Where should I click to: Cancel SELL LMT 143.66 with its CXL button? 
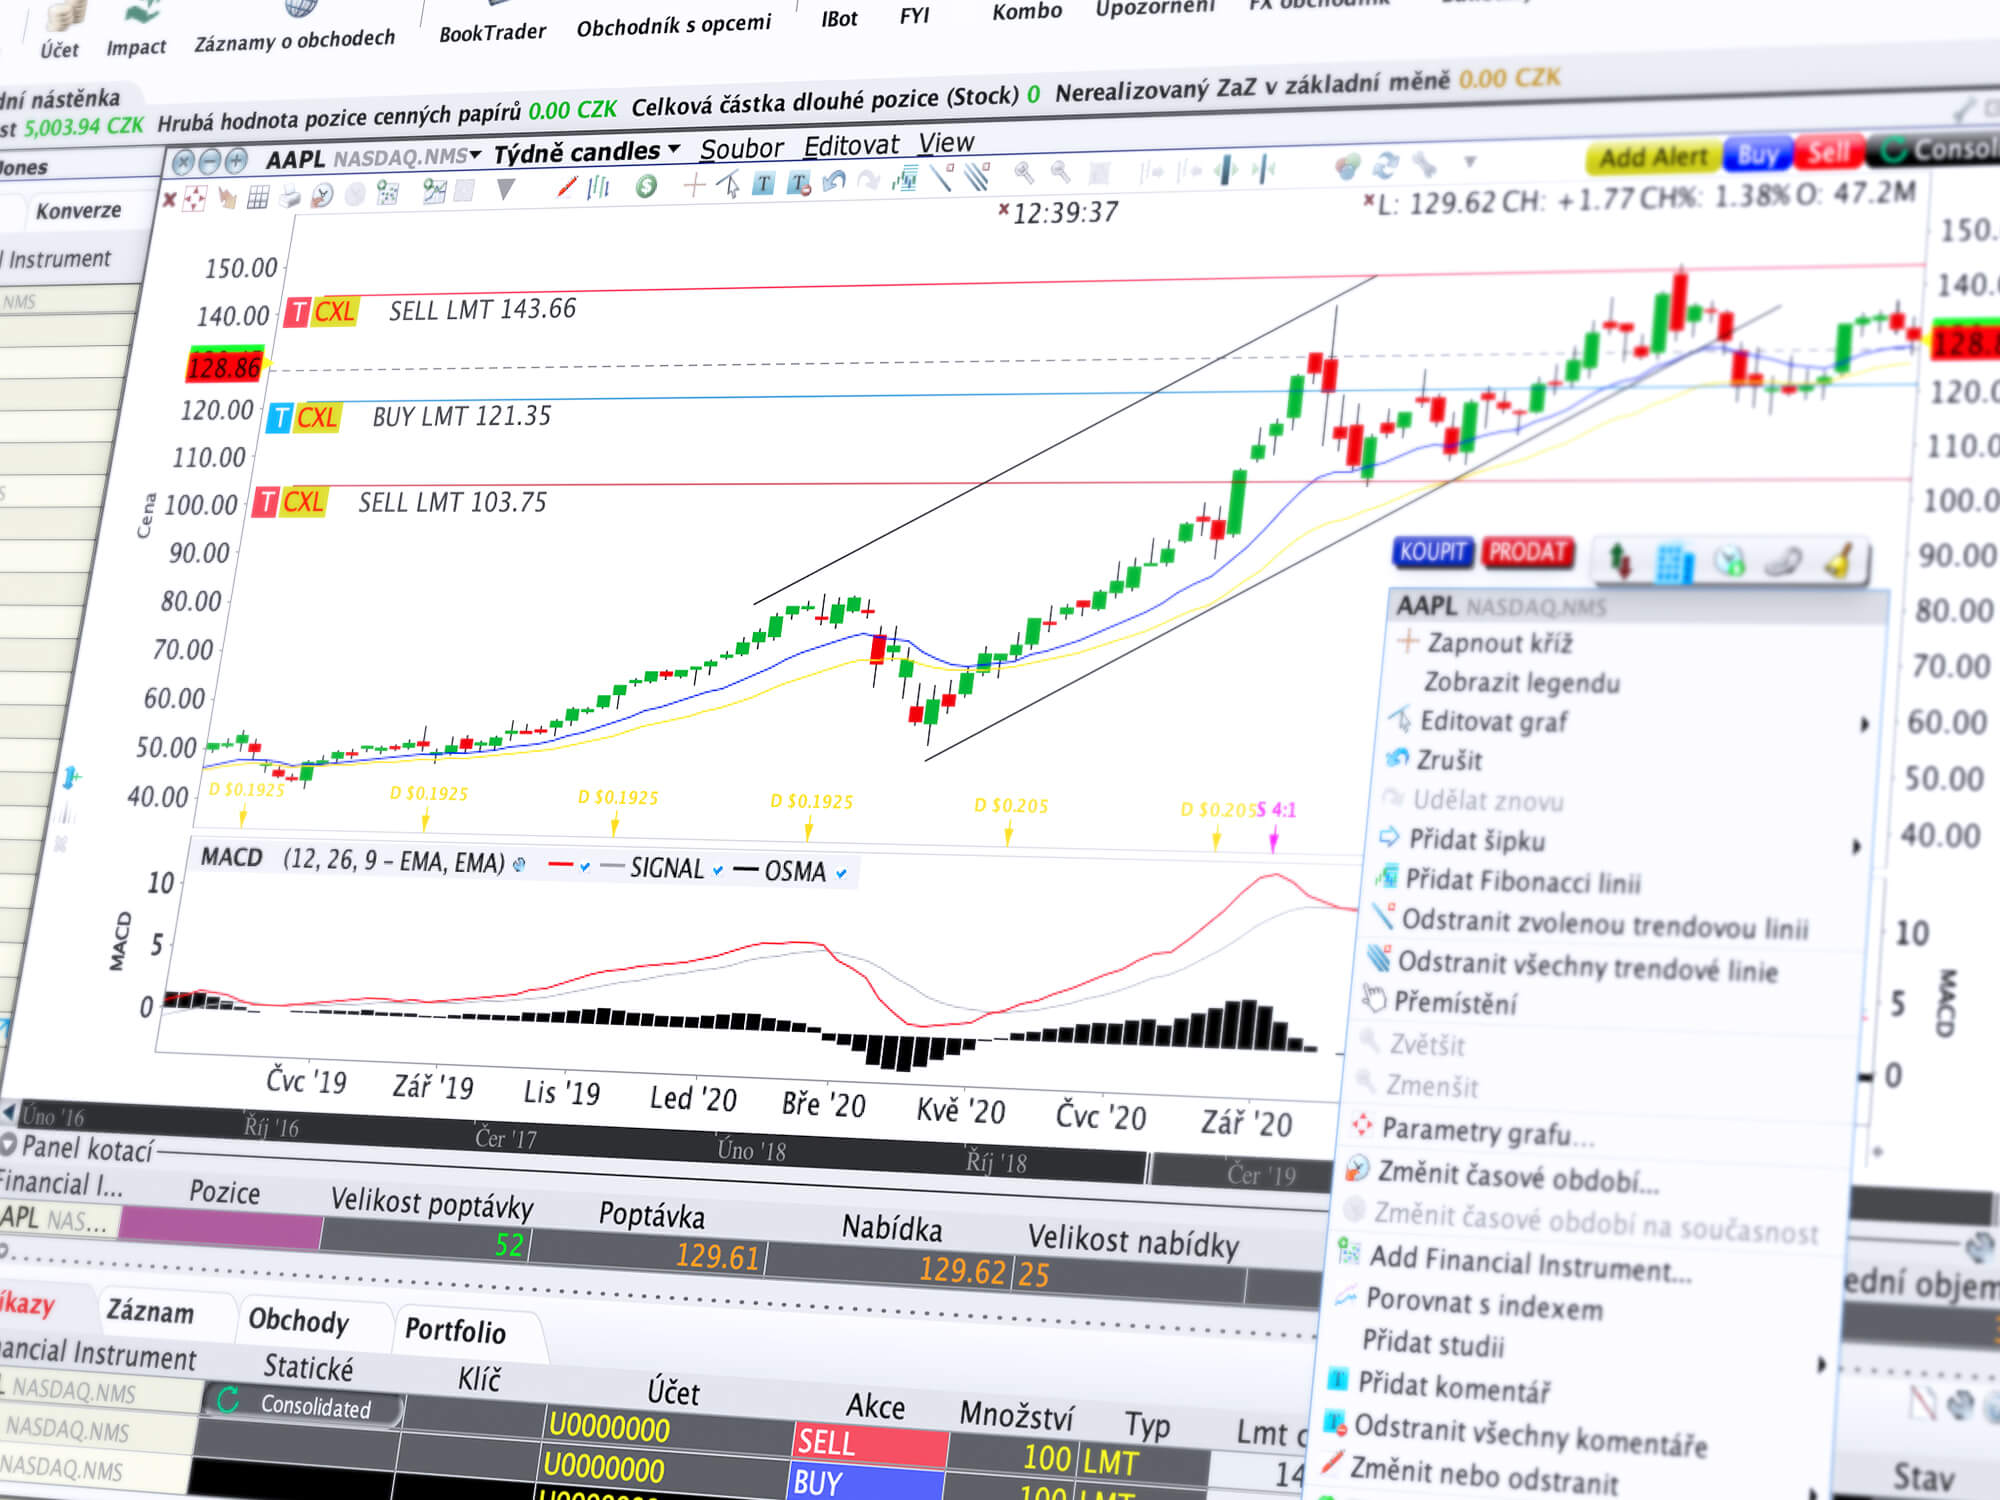[x=334, y=312]
